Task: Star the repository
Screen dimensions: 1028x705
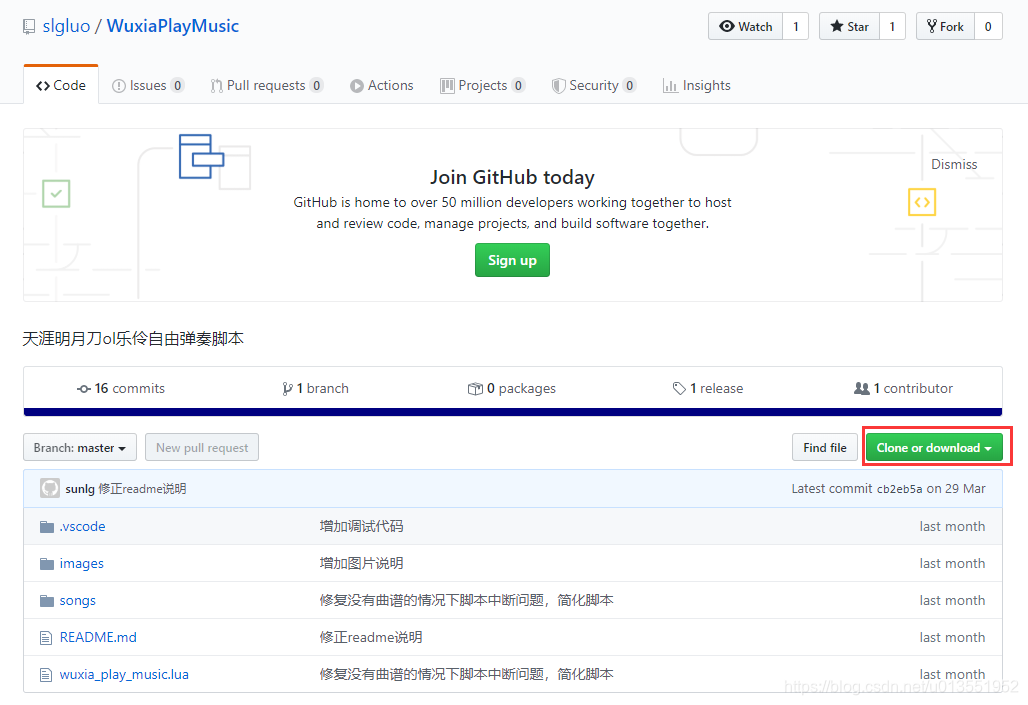Action: [849, 26]
